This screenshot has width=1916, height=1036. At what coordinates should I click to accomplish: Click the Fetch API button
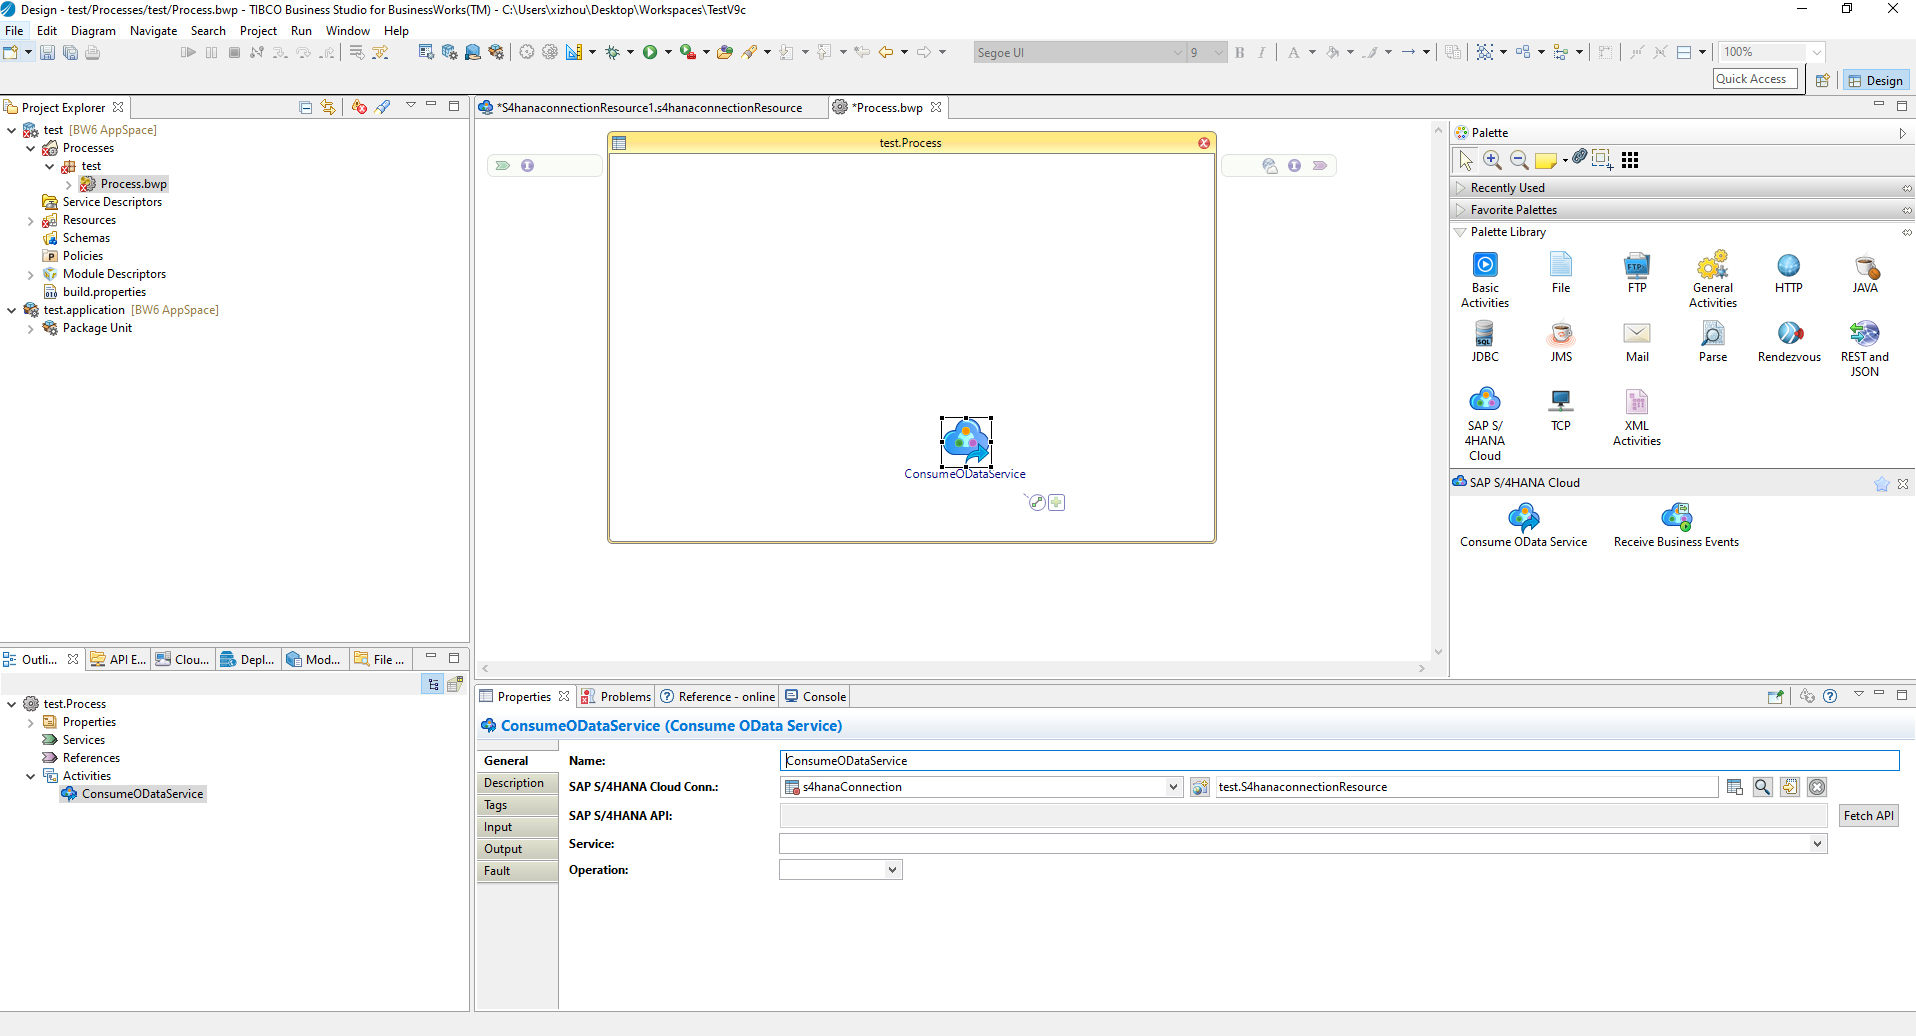1868,816
